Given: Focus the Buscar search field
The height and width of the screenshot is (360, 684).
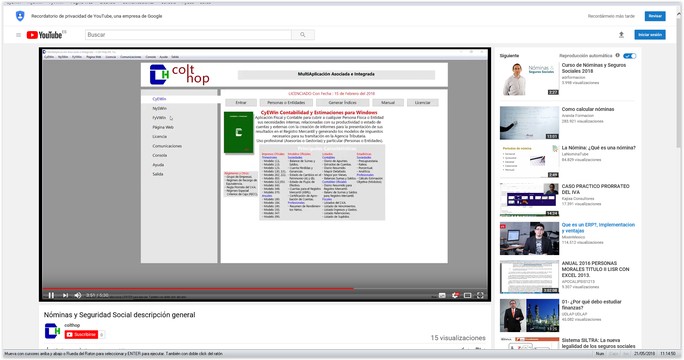Looking at the screenshot, I should (188, 35).
